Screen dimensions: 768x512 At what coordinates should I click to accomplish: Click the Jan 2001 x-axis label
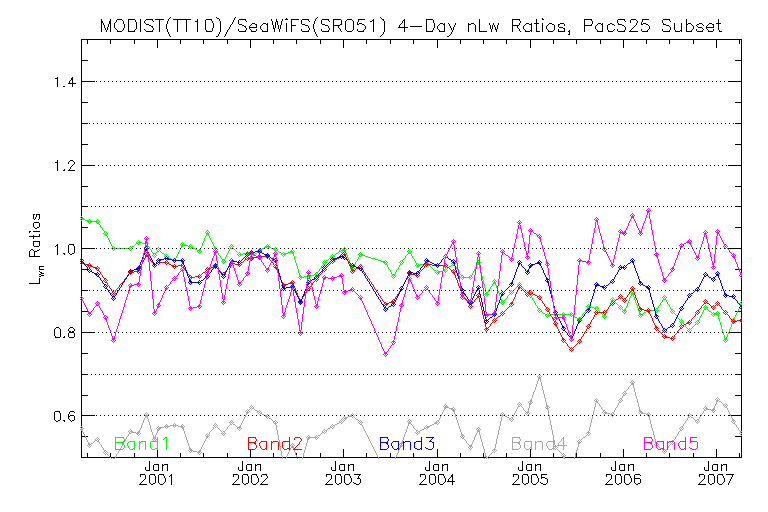[x=157, y=473]
